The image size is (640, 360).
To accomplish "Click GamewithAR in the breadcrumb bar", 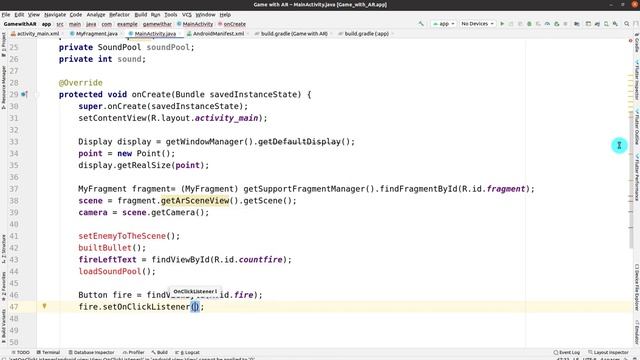I will [x=20, y=24].
